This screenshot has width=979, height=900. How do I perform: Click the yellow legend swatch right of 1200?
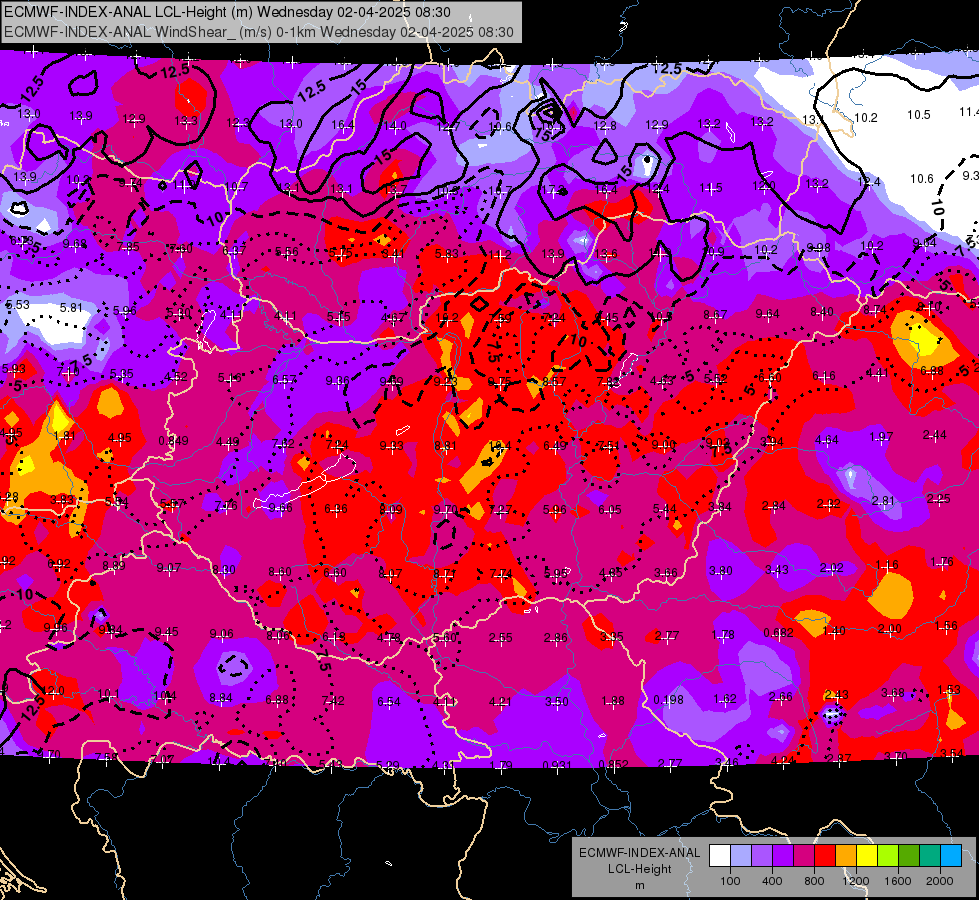(x=867, y=856)
